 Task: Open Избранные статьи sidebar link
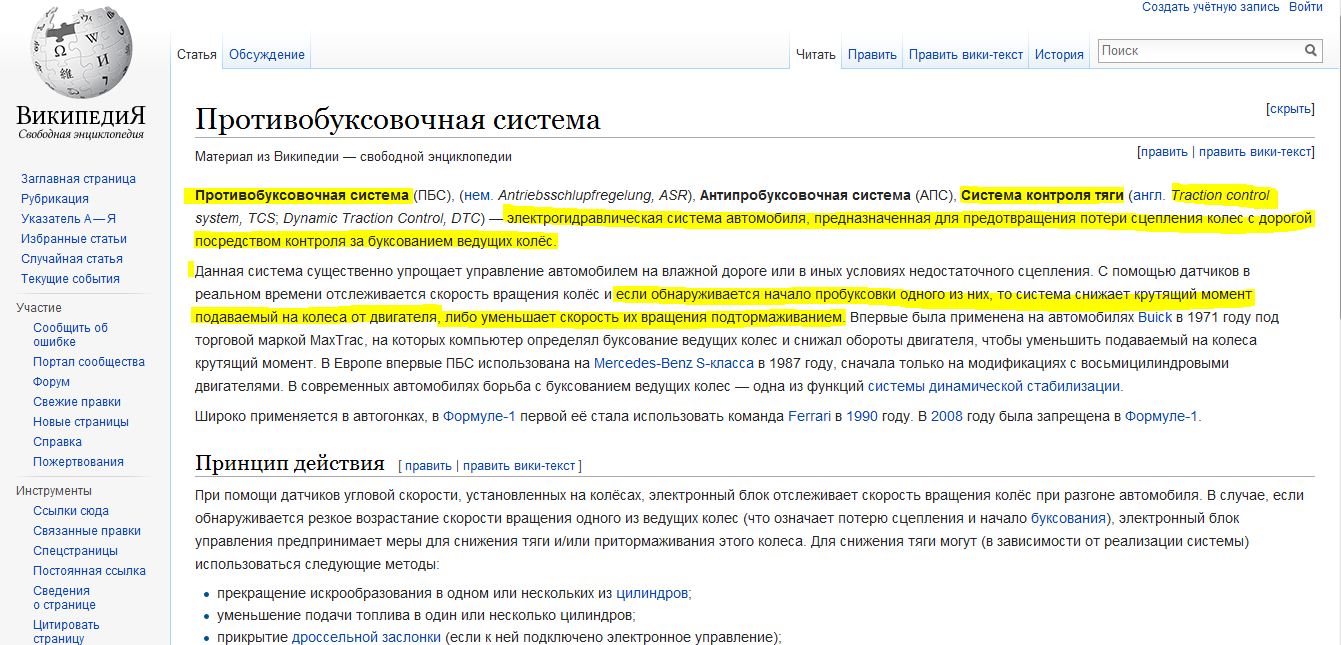[x=74, y=239]
